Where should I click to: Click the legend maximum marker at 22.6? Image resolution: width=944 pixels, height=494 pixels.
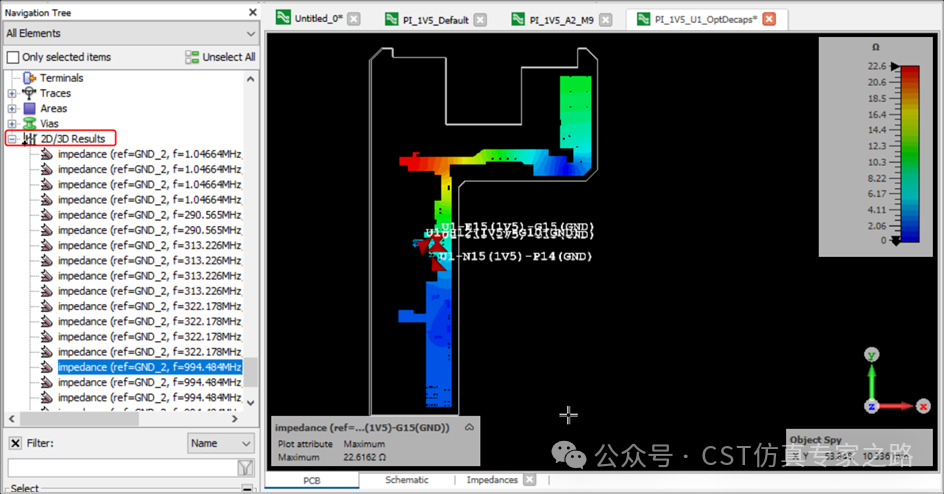[x=895, y=66]
